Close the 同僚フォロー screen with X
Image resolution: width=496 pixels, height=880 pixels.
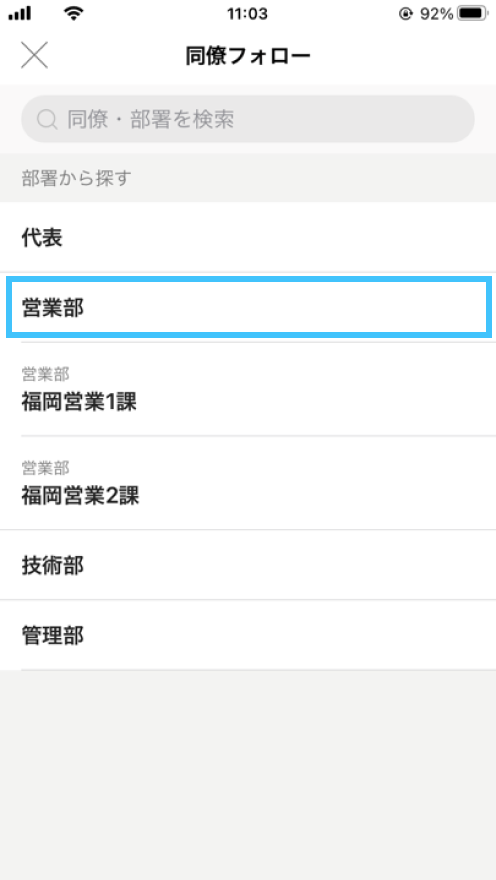coord(34,56)
